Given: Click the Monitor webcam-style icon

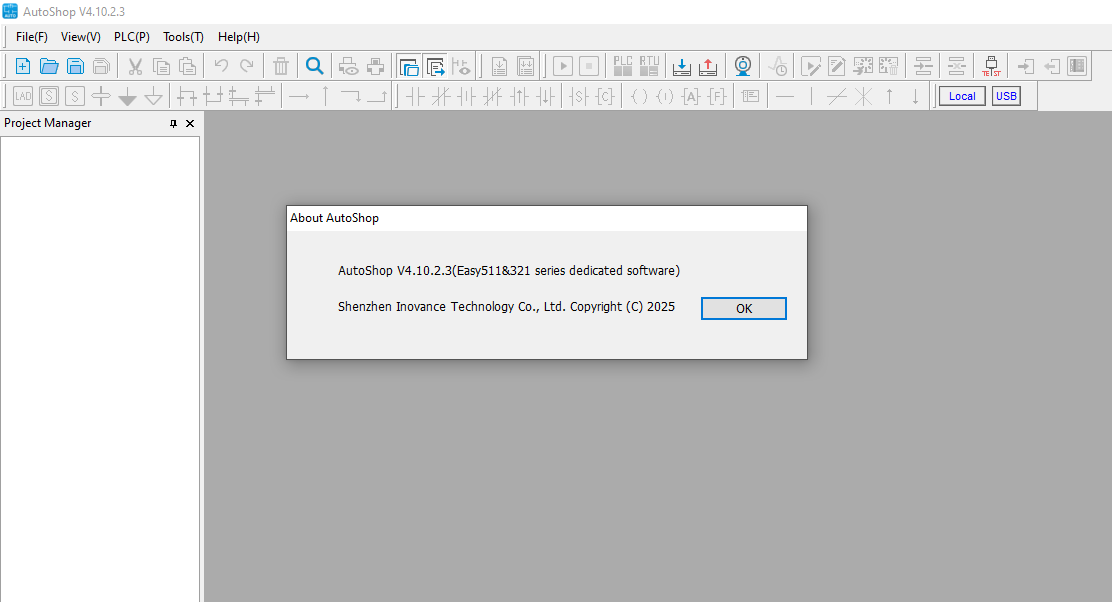Looking at the screenshot, I should [743, 67].
